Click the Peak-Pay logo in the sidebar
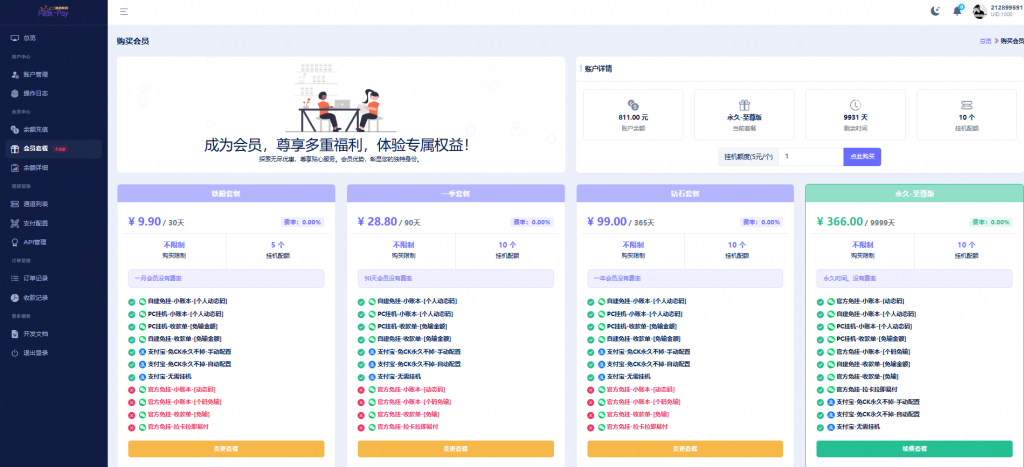1024x467 pixels. 54,11
